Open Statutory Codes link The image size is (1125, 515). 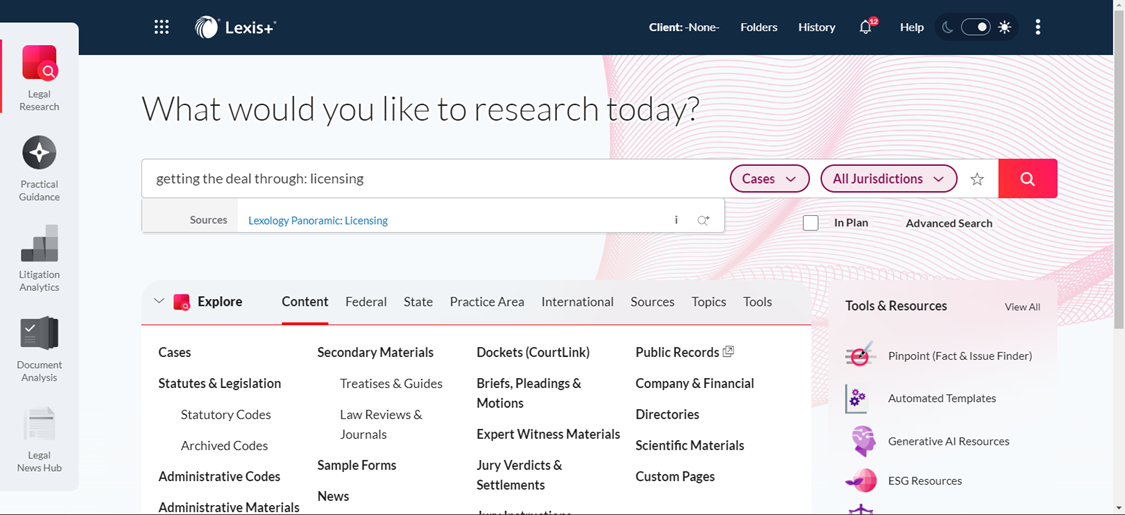click(226, 415)
